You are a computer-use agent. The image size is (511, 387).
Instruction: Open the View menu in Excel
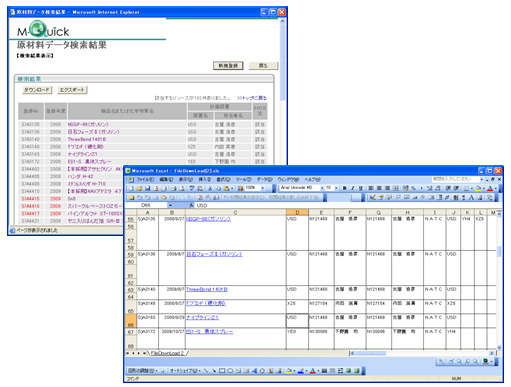[x=186, y=179]
